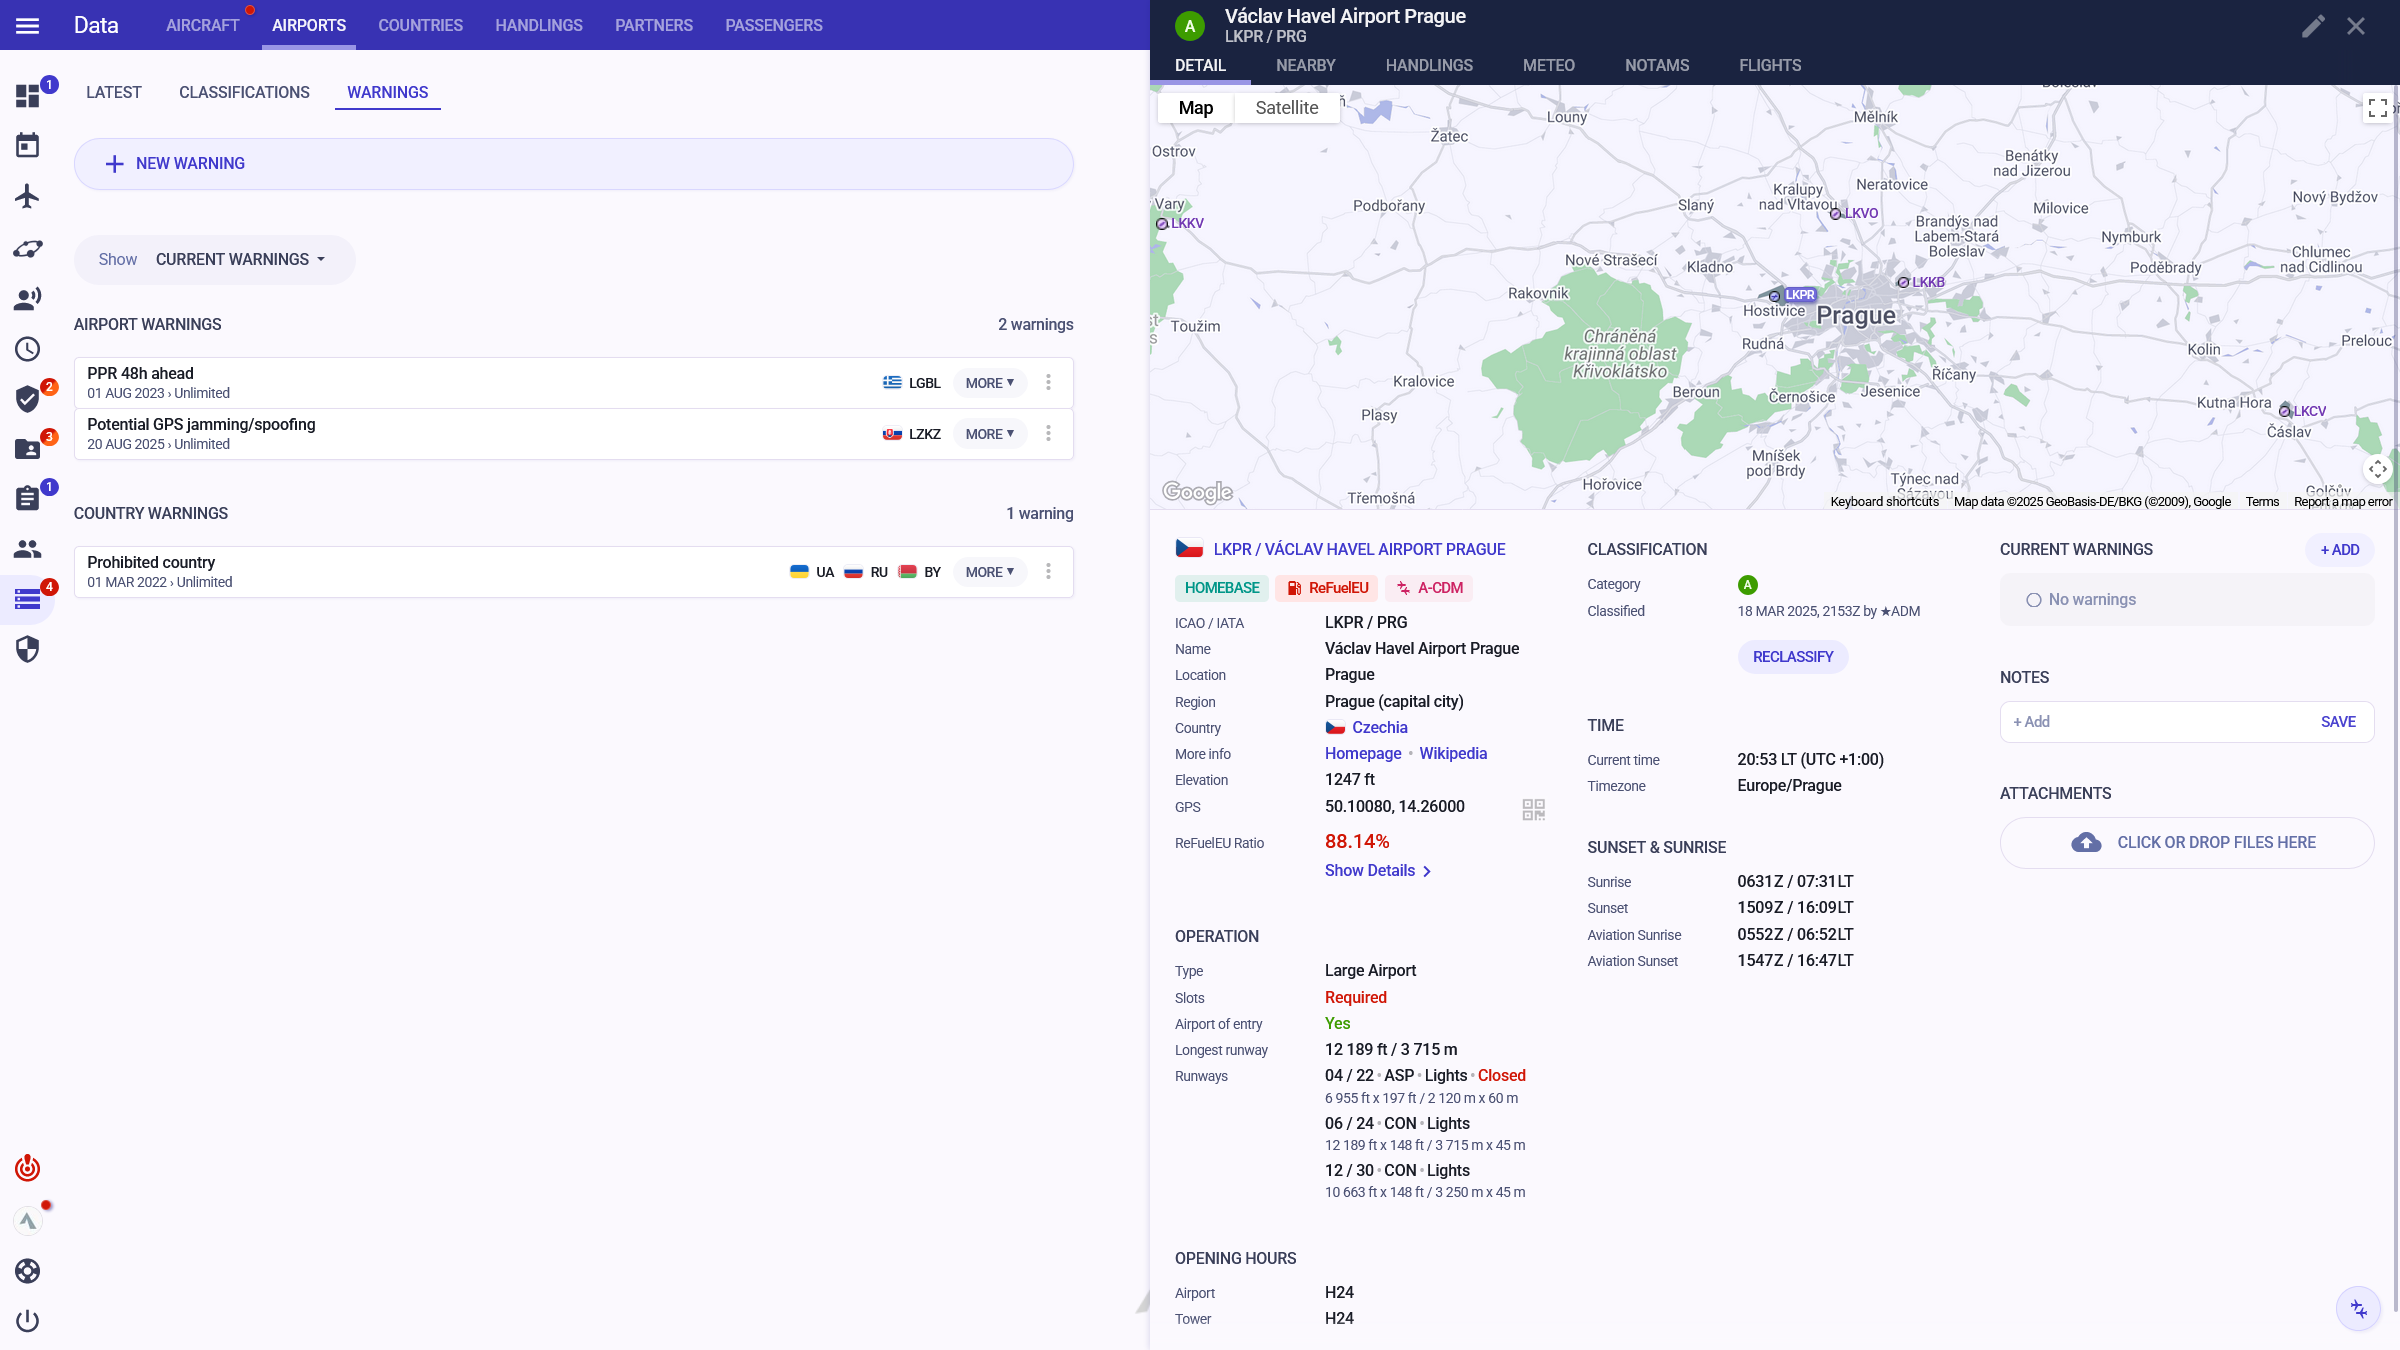The height and width of the screenshot is (1350, 2400).
Task: Click the RECLASSIFY button
Action: (x=1792, y=657)
